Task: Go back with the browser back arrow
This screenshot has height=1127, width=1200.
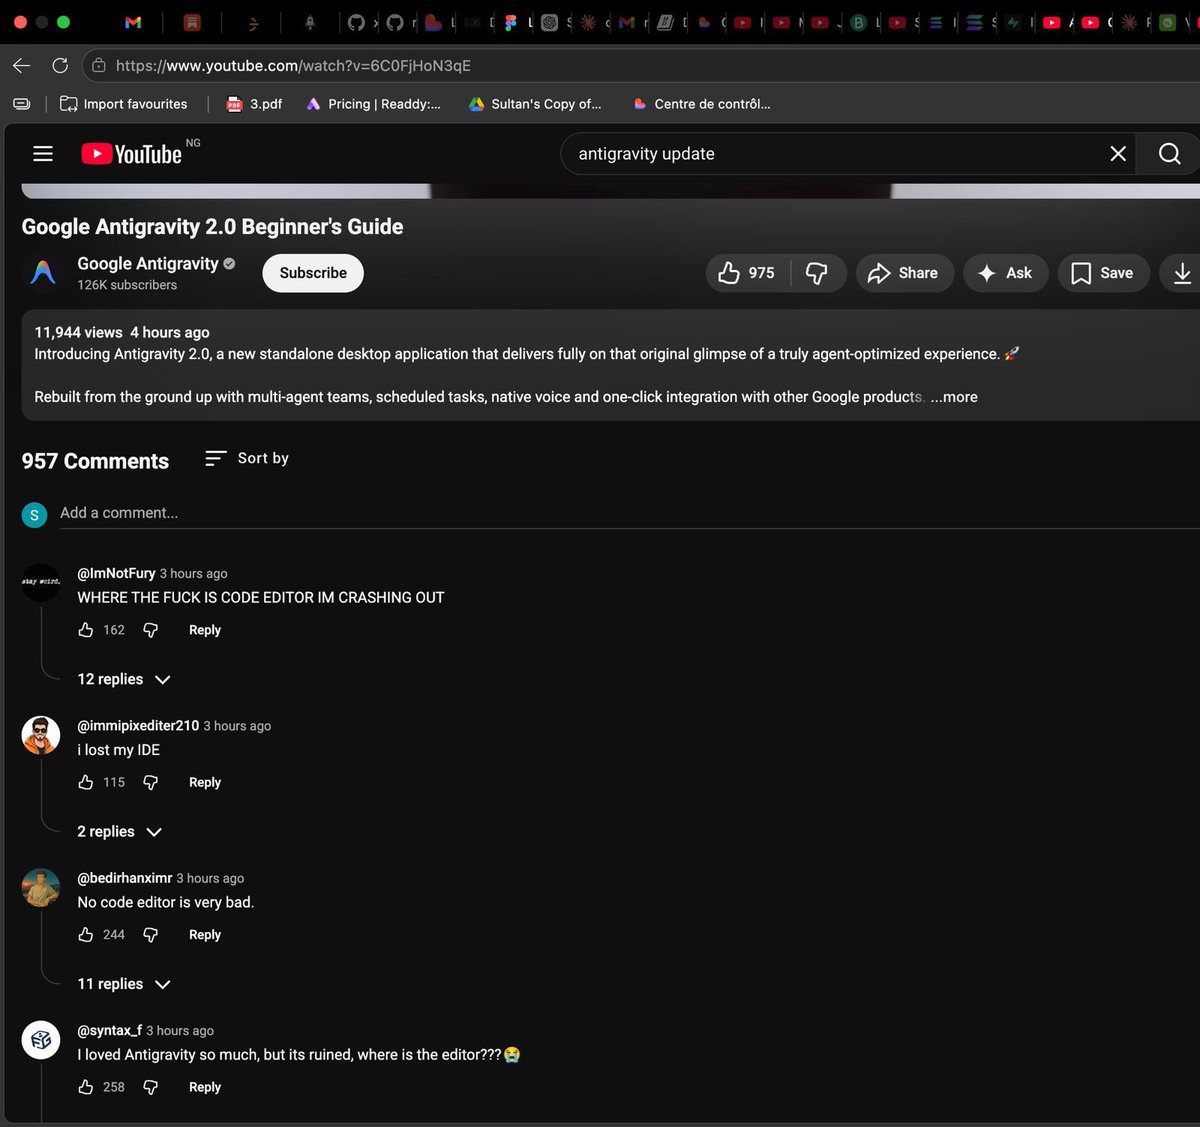Action: click(x=22, y=66)
